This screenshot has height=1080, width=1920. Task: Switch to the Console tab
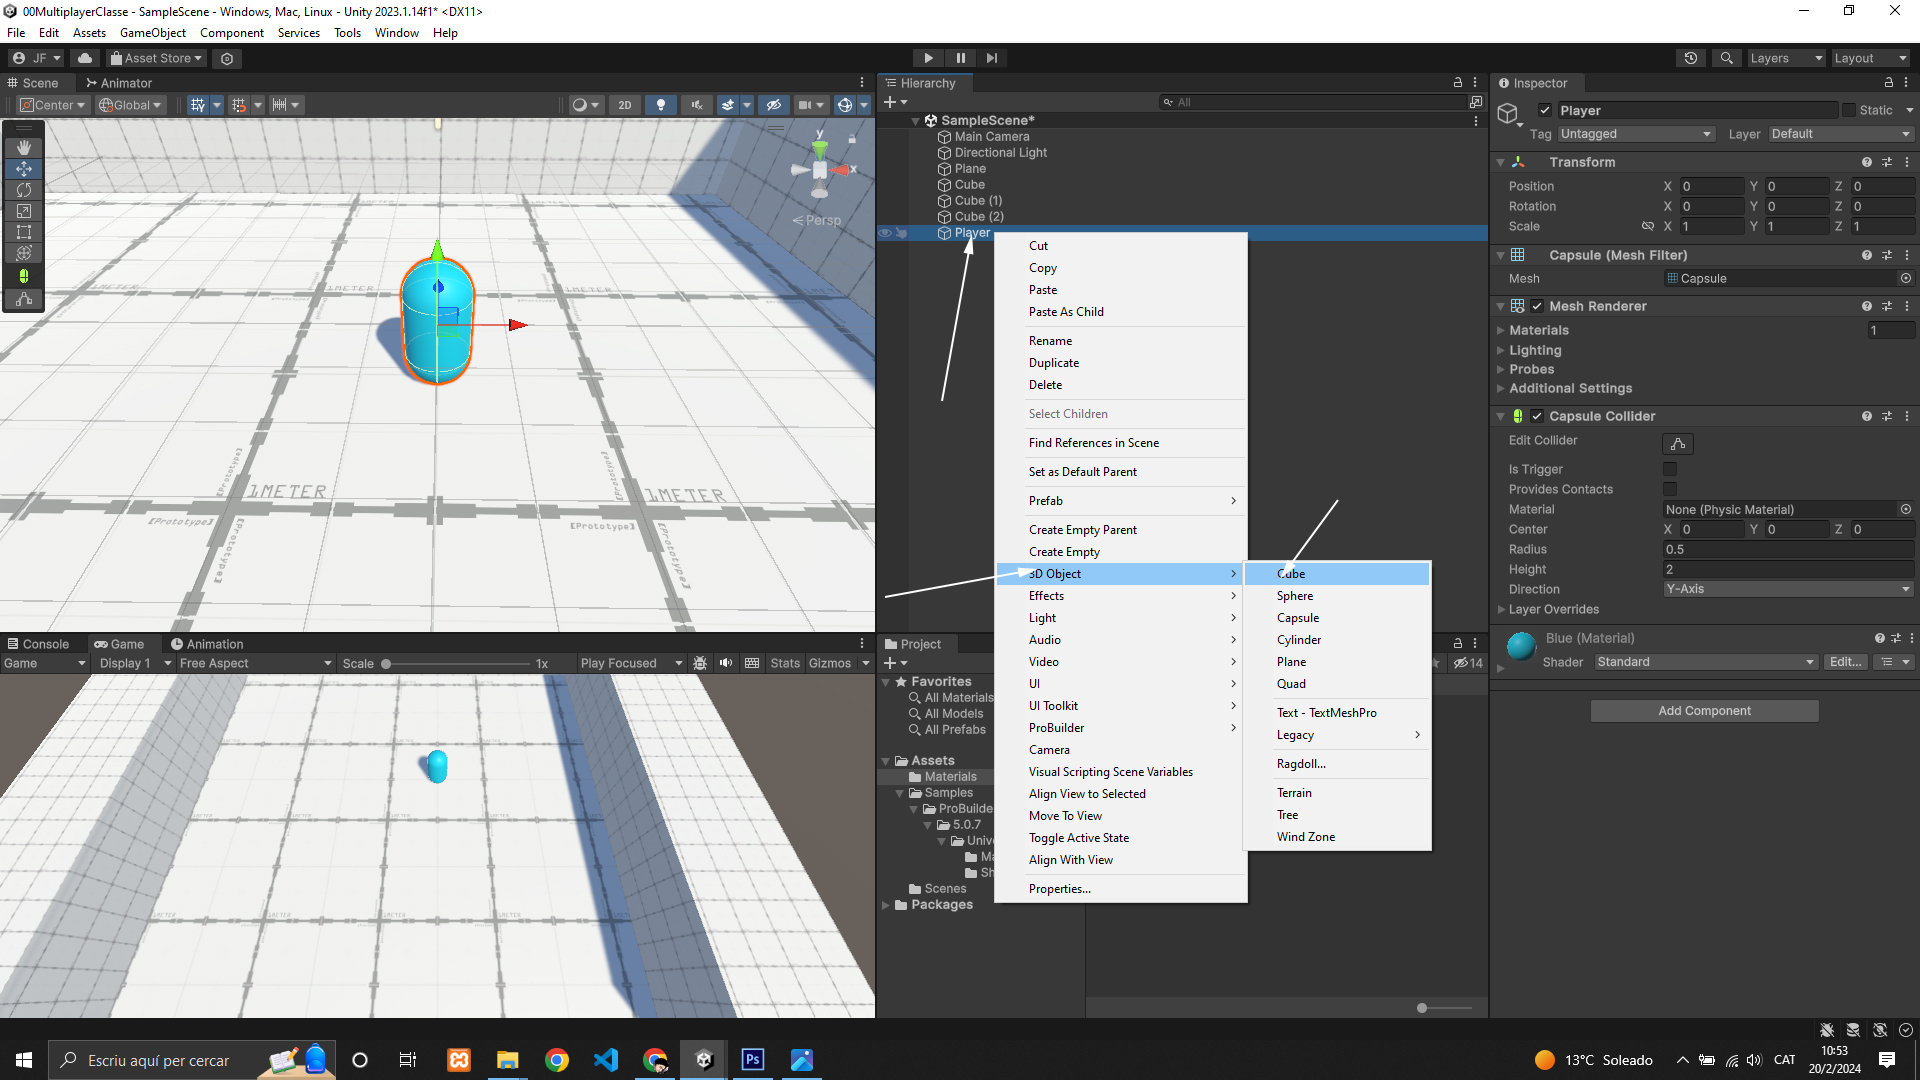[x=38, y=644]
